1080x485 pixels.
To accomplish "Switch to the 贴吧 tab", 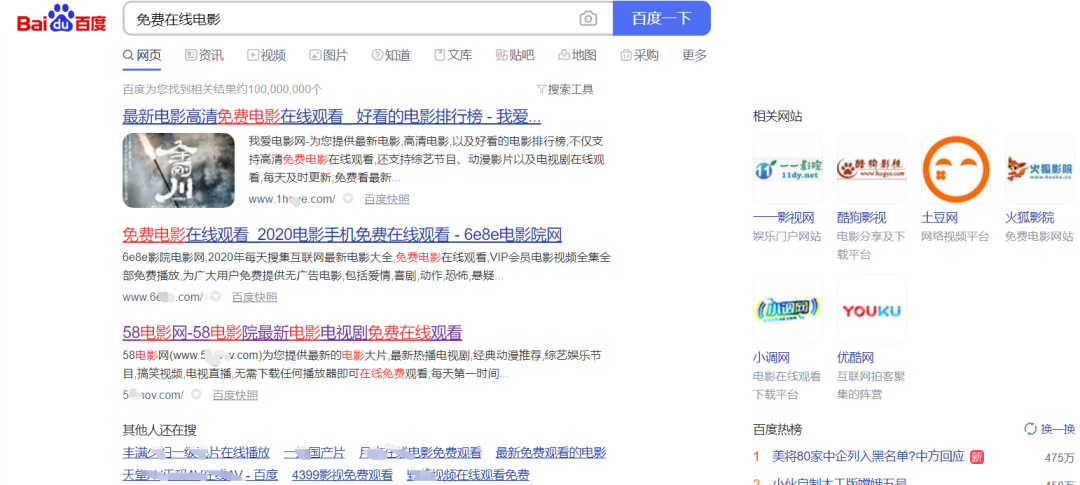I will [x=515, y=55].
